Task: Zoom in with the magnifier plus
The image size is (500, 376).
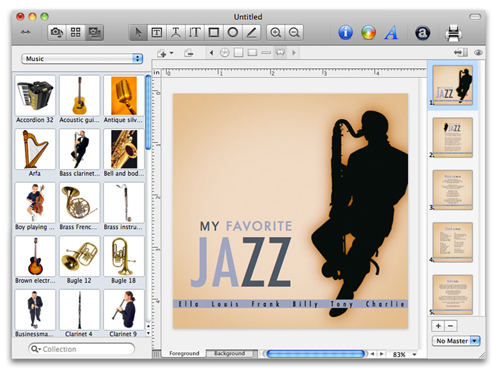Action: coord(276,33)
